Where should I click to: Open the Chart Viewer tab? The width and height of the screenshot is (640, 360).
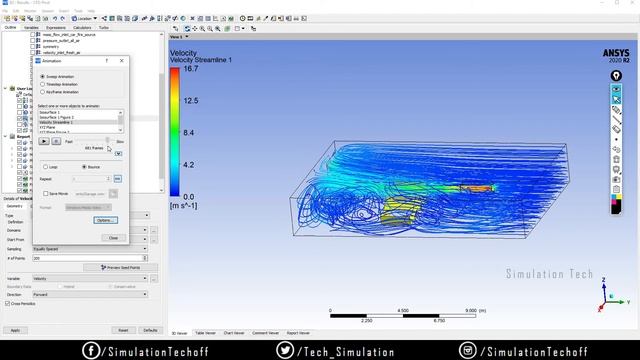point(234,333)
